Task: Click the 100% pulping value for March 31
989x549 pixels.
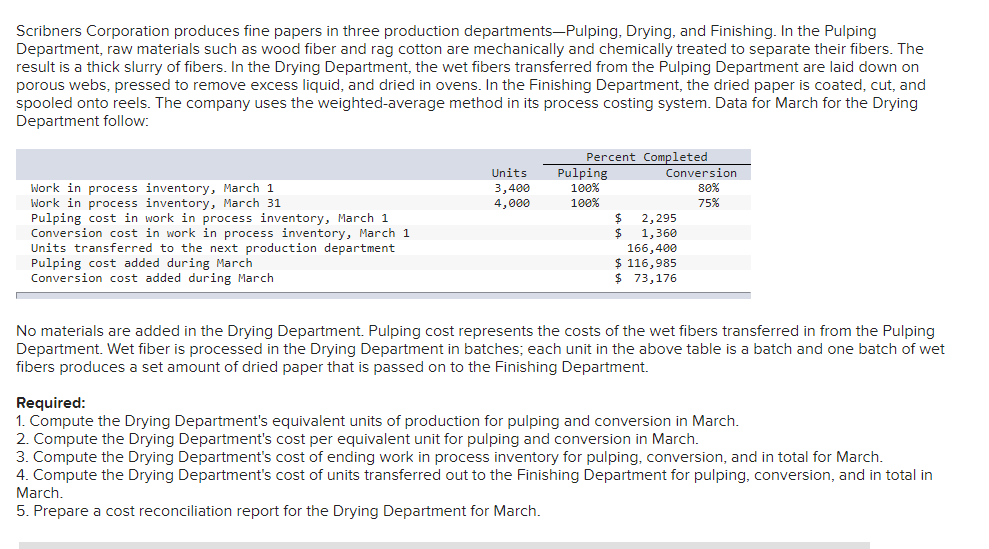Action: [585, 203]
